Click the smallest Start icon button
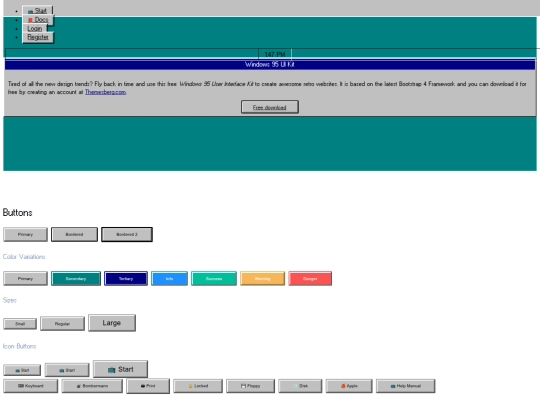 (22, 370)
